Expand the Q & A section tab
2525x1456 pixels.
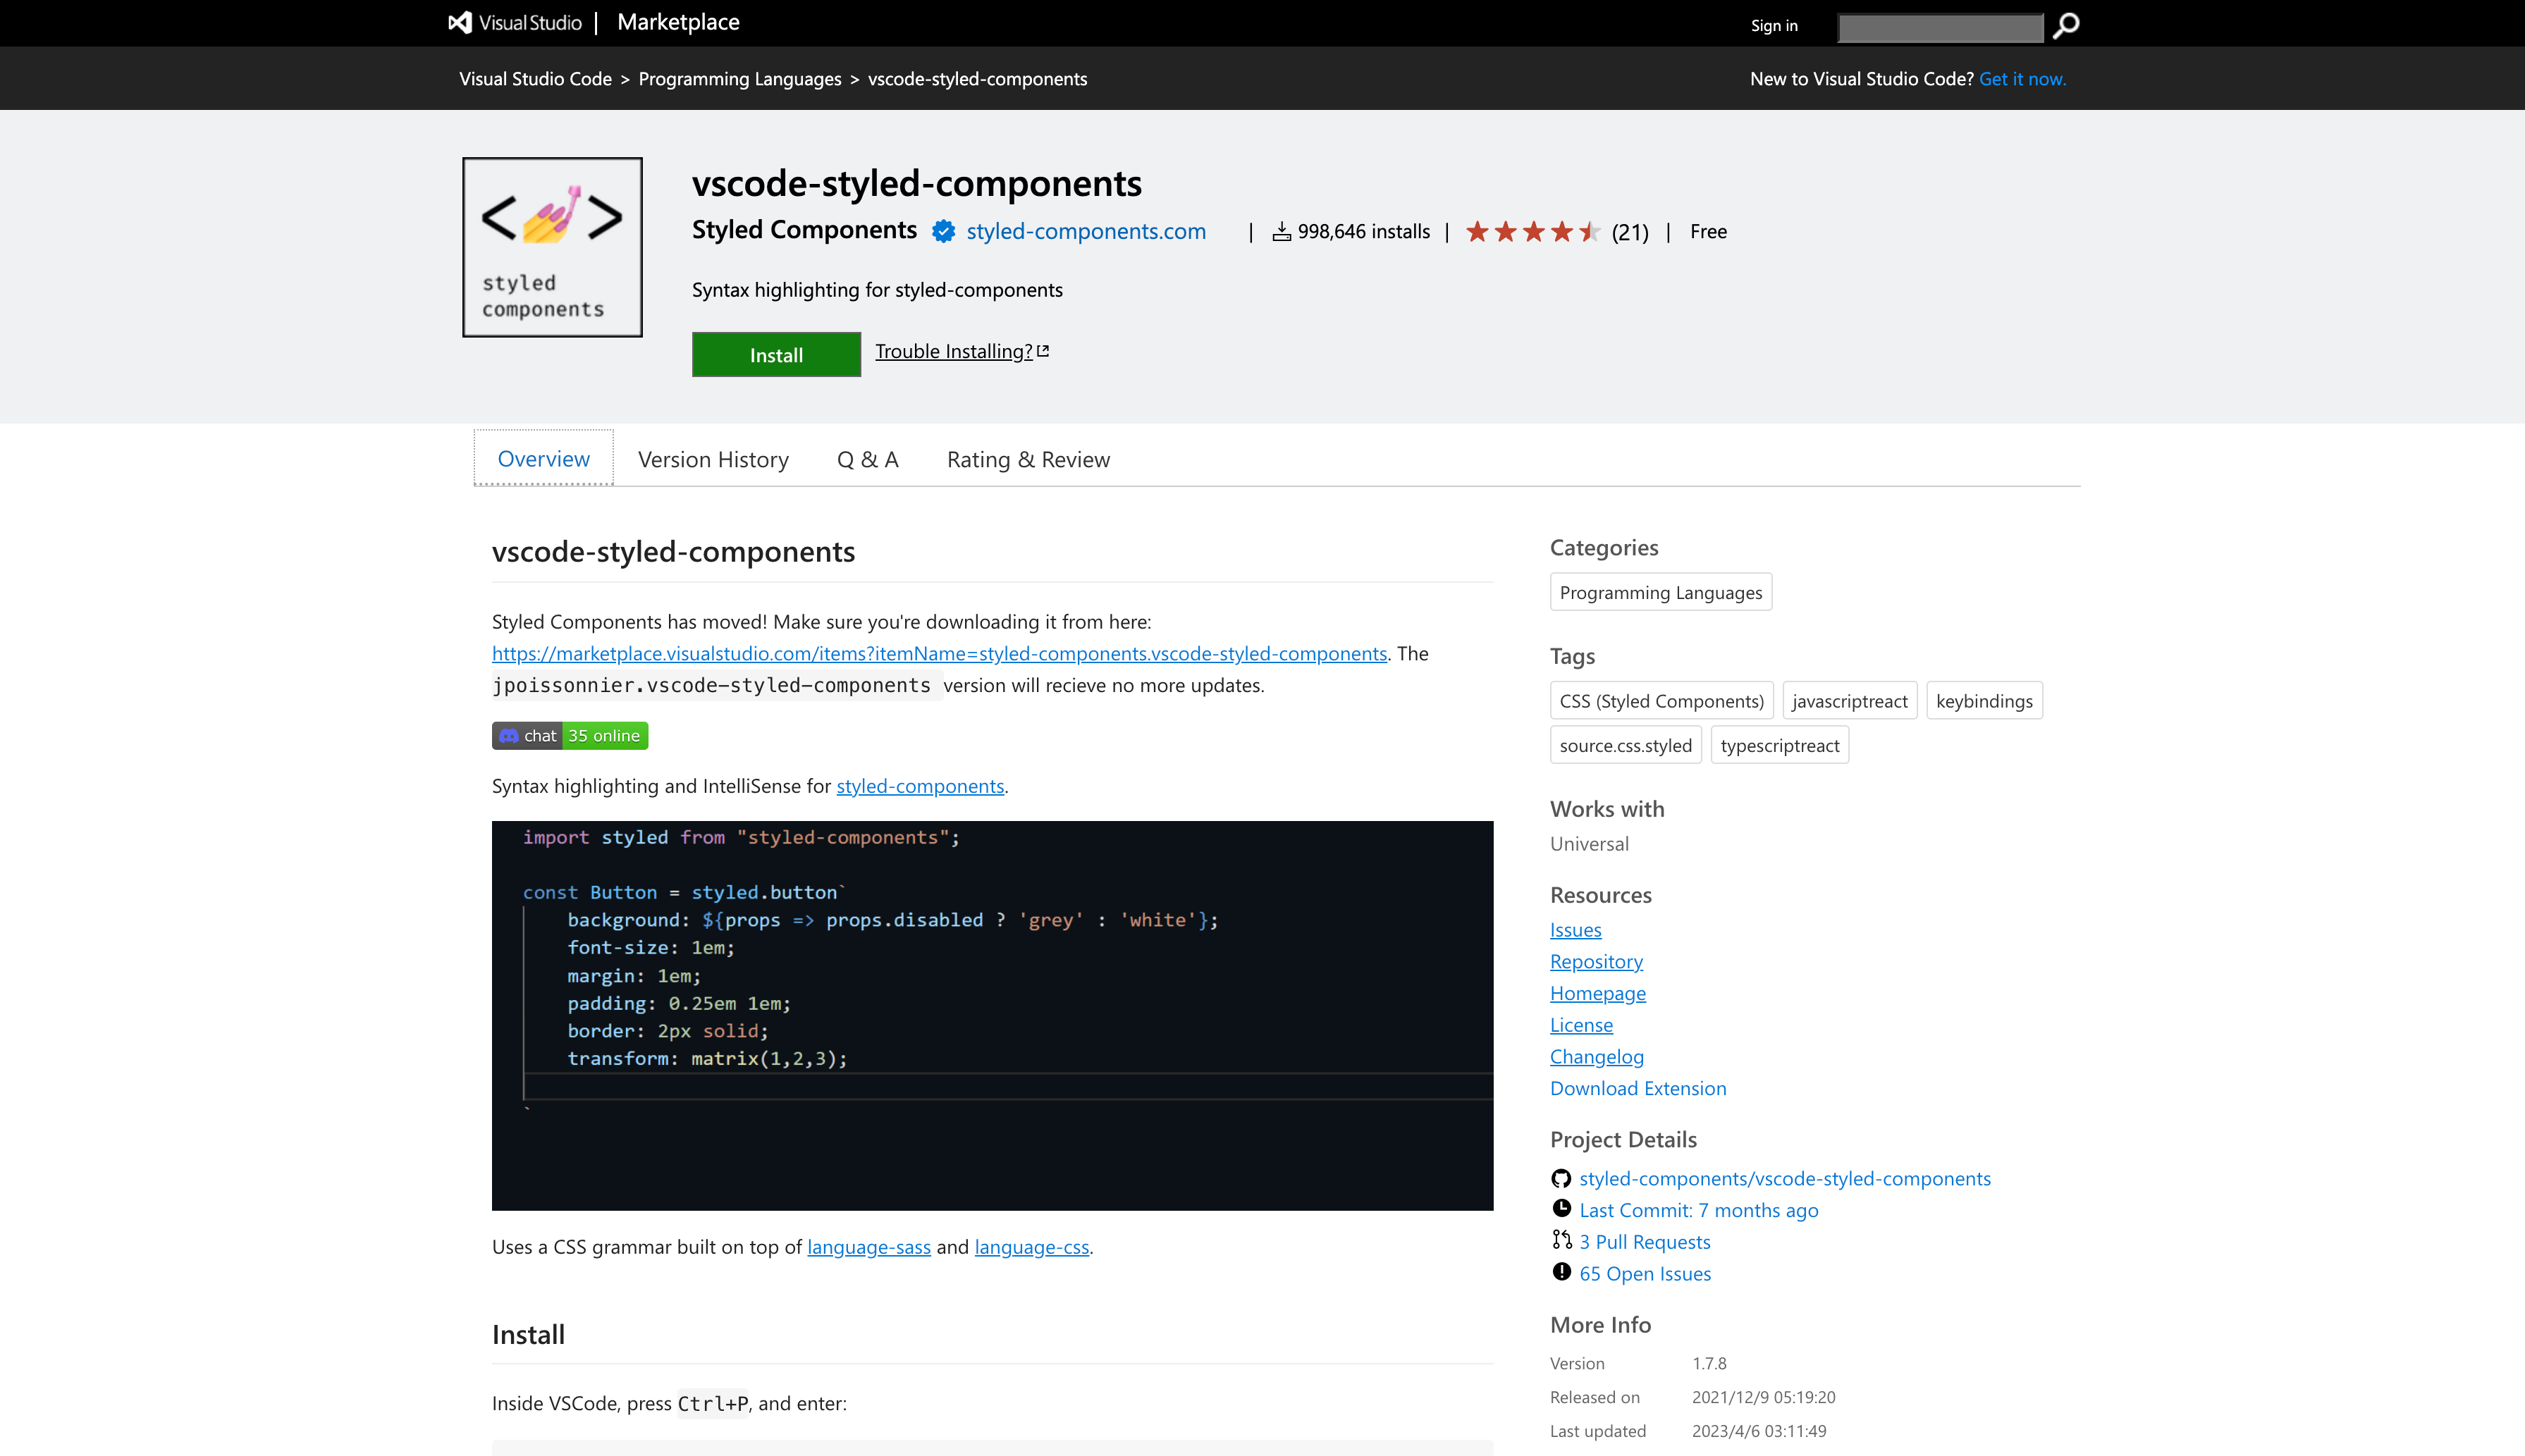point(867,457)
